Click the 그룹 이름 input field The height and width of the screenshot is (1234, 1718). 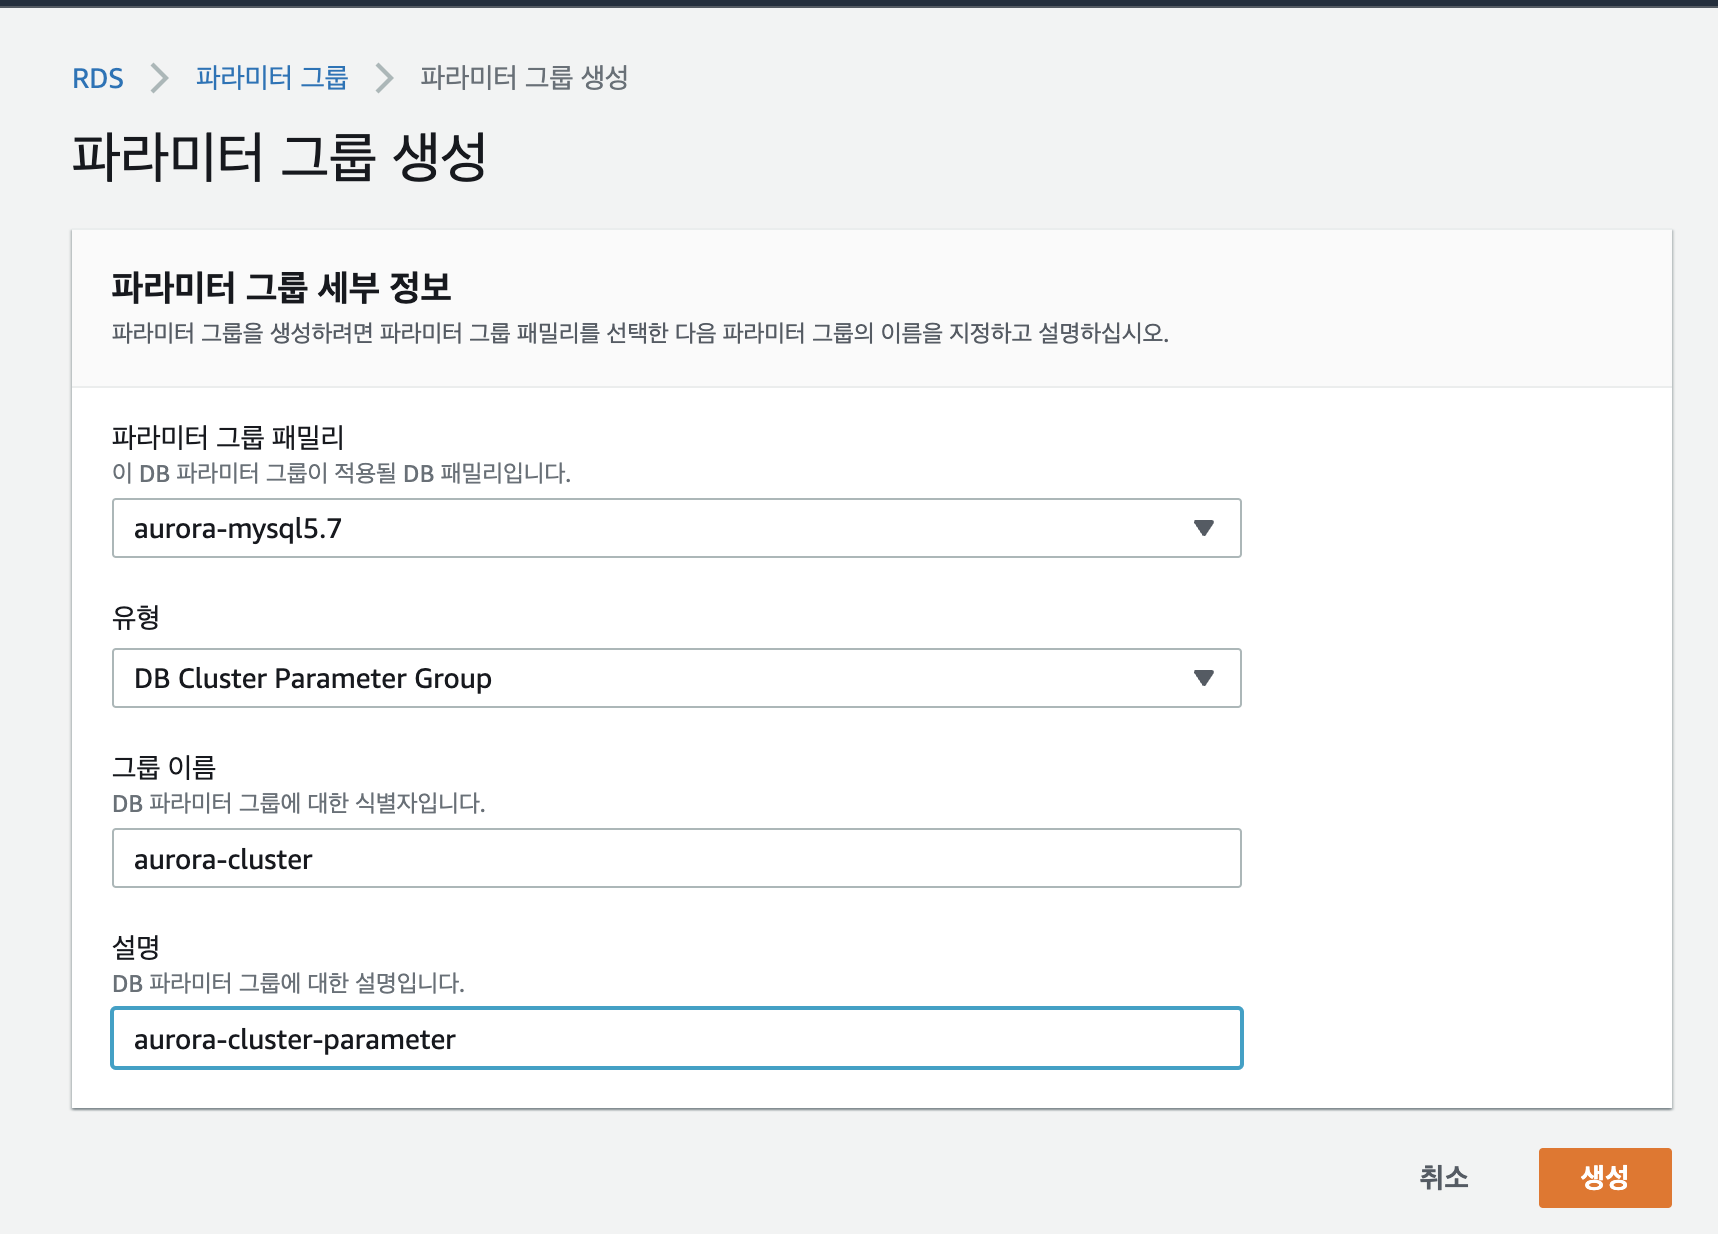(x=677, y=858)
